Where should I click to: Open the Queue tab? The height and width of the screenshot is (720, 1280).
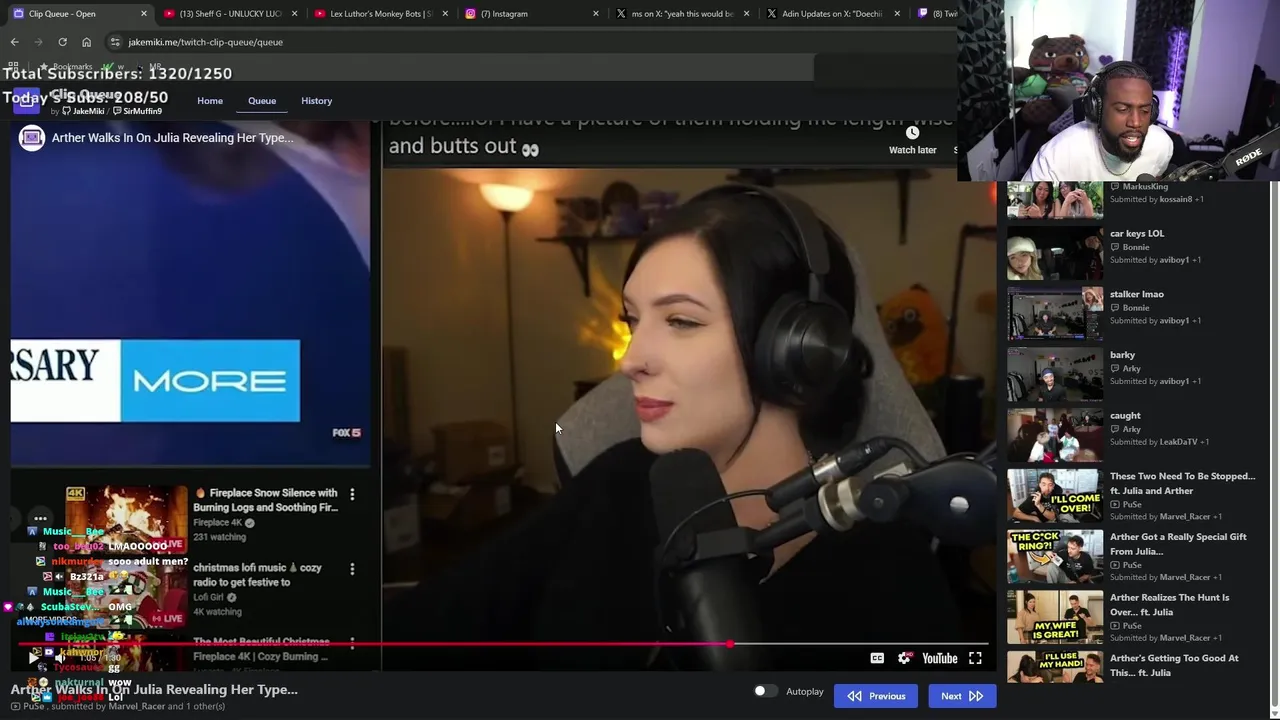pos(262,101)
